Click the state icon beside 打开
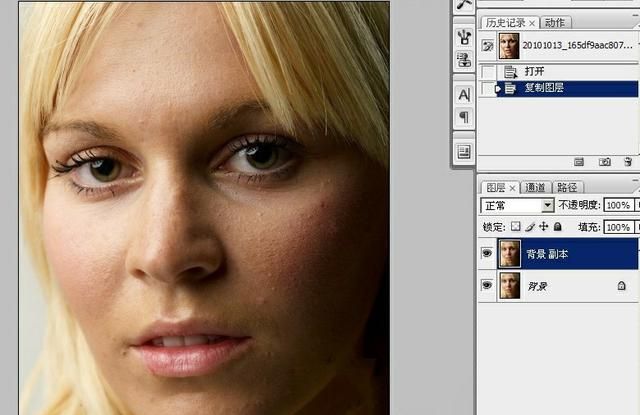Viewport: 640px width, 415px height. tap(510, 72)
